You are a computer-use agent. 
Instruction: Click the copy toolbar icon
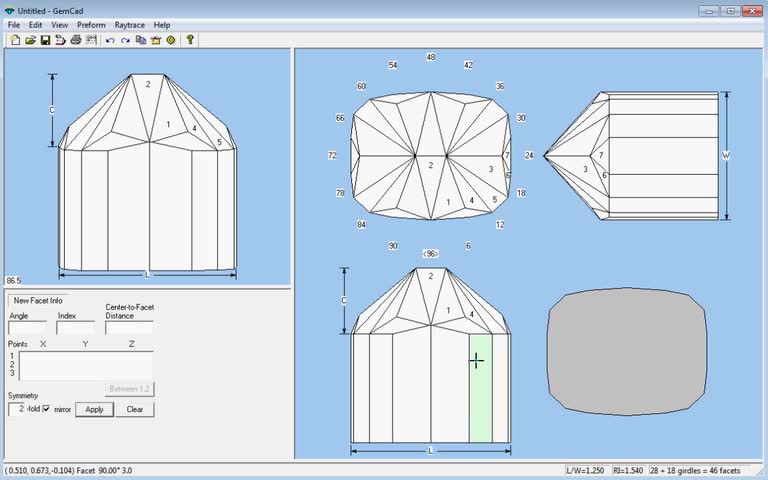point(141,40)
